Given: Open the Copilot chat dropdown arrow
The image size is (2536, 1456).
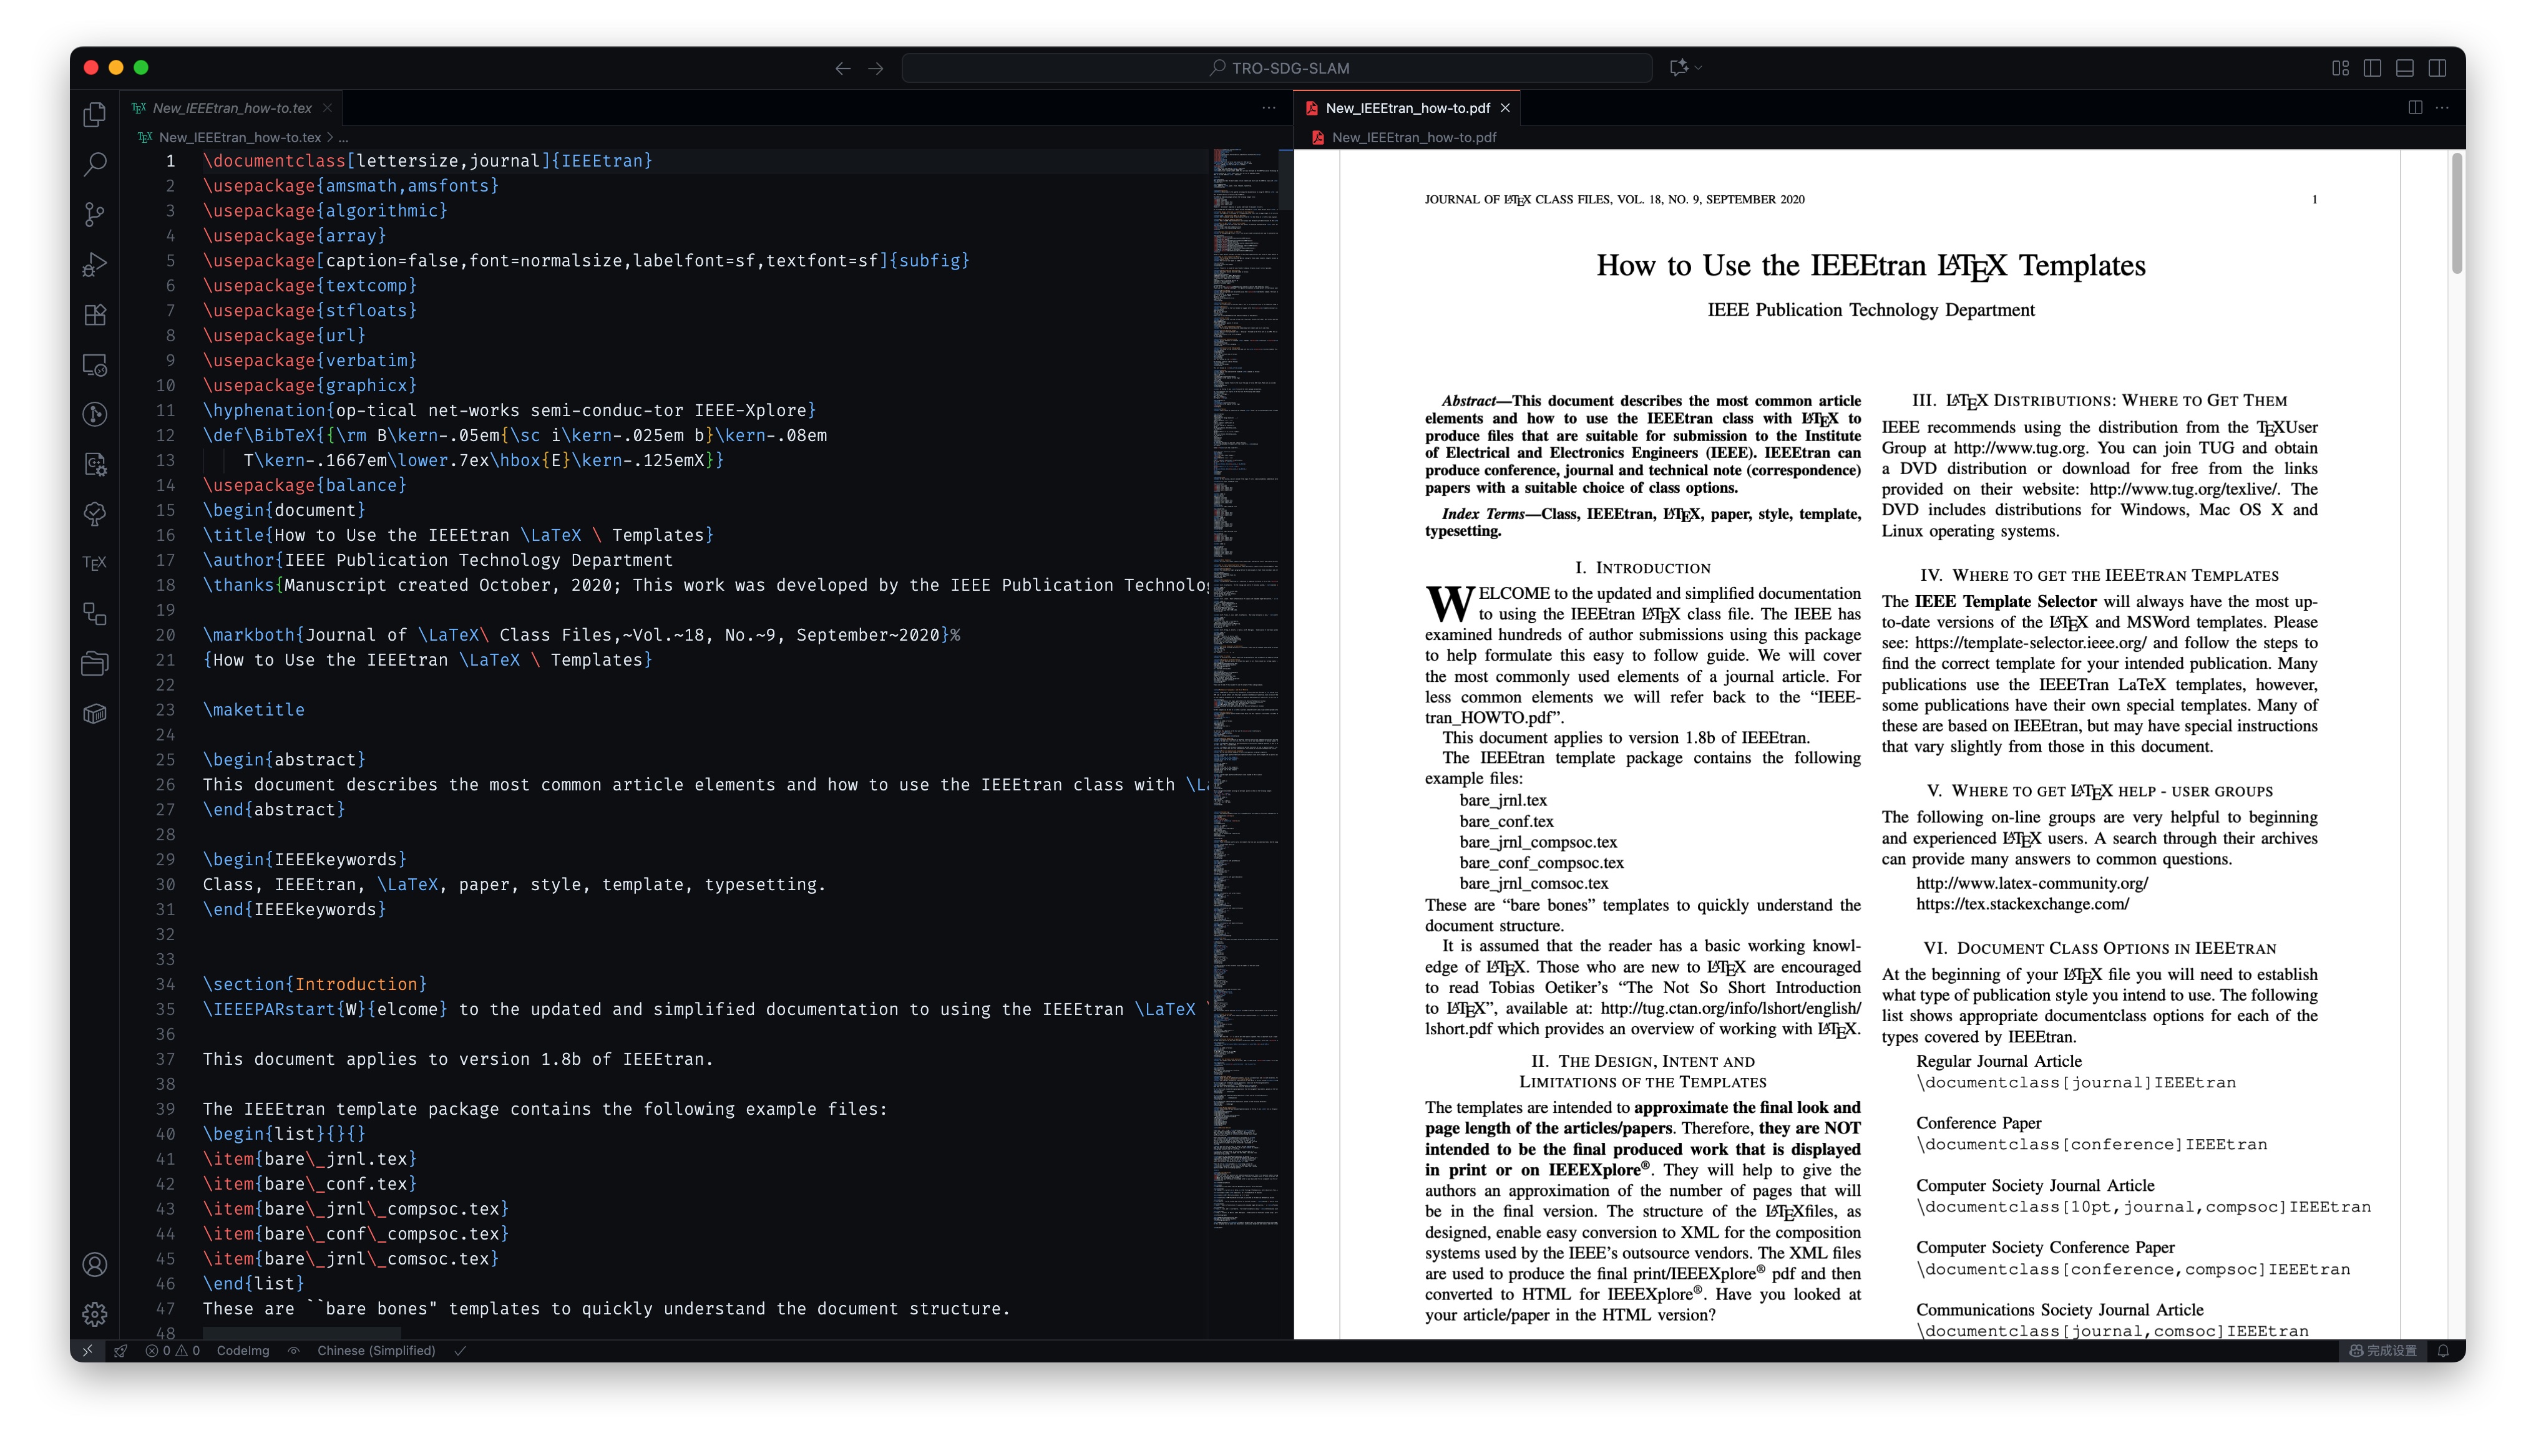Looking at the screenshot, I should tap(1698, 68).
